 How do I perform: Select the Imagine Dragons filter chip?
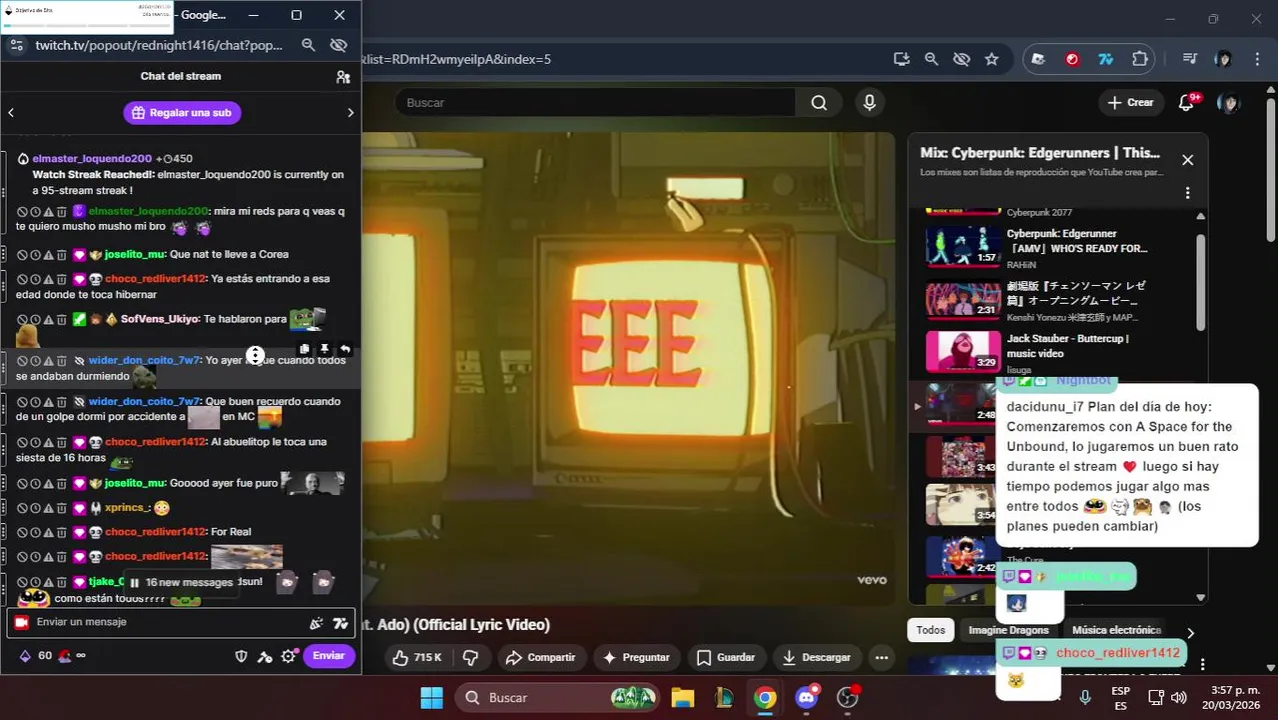(x=1008, y=630)
